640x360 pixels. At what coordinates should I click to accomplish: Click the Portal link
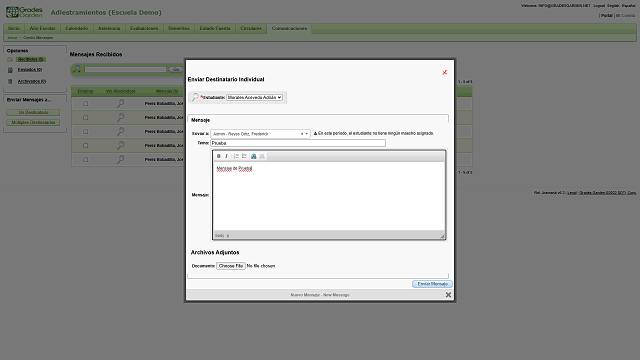tap(607, 16)
